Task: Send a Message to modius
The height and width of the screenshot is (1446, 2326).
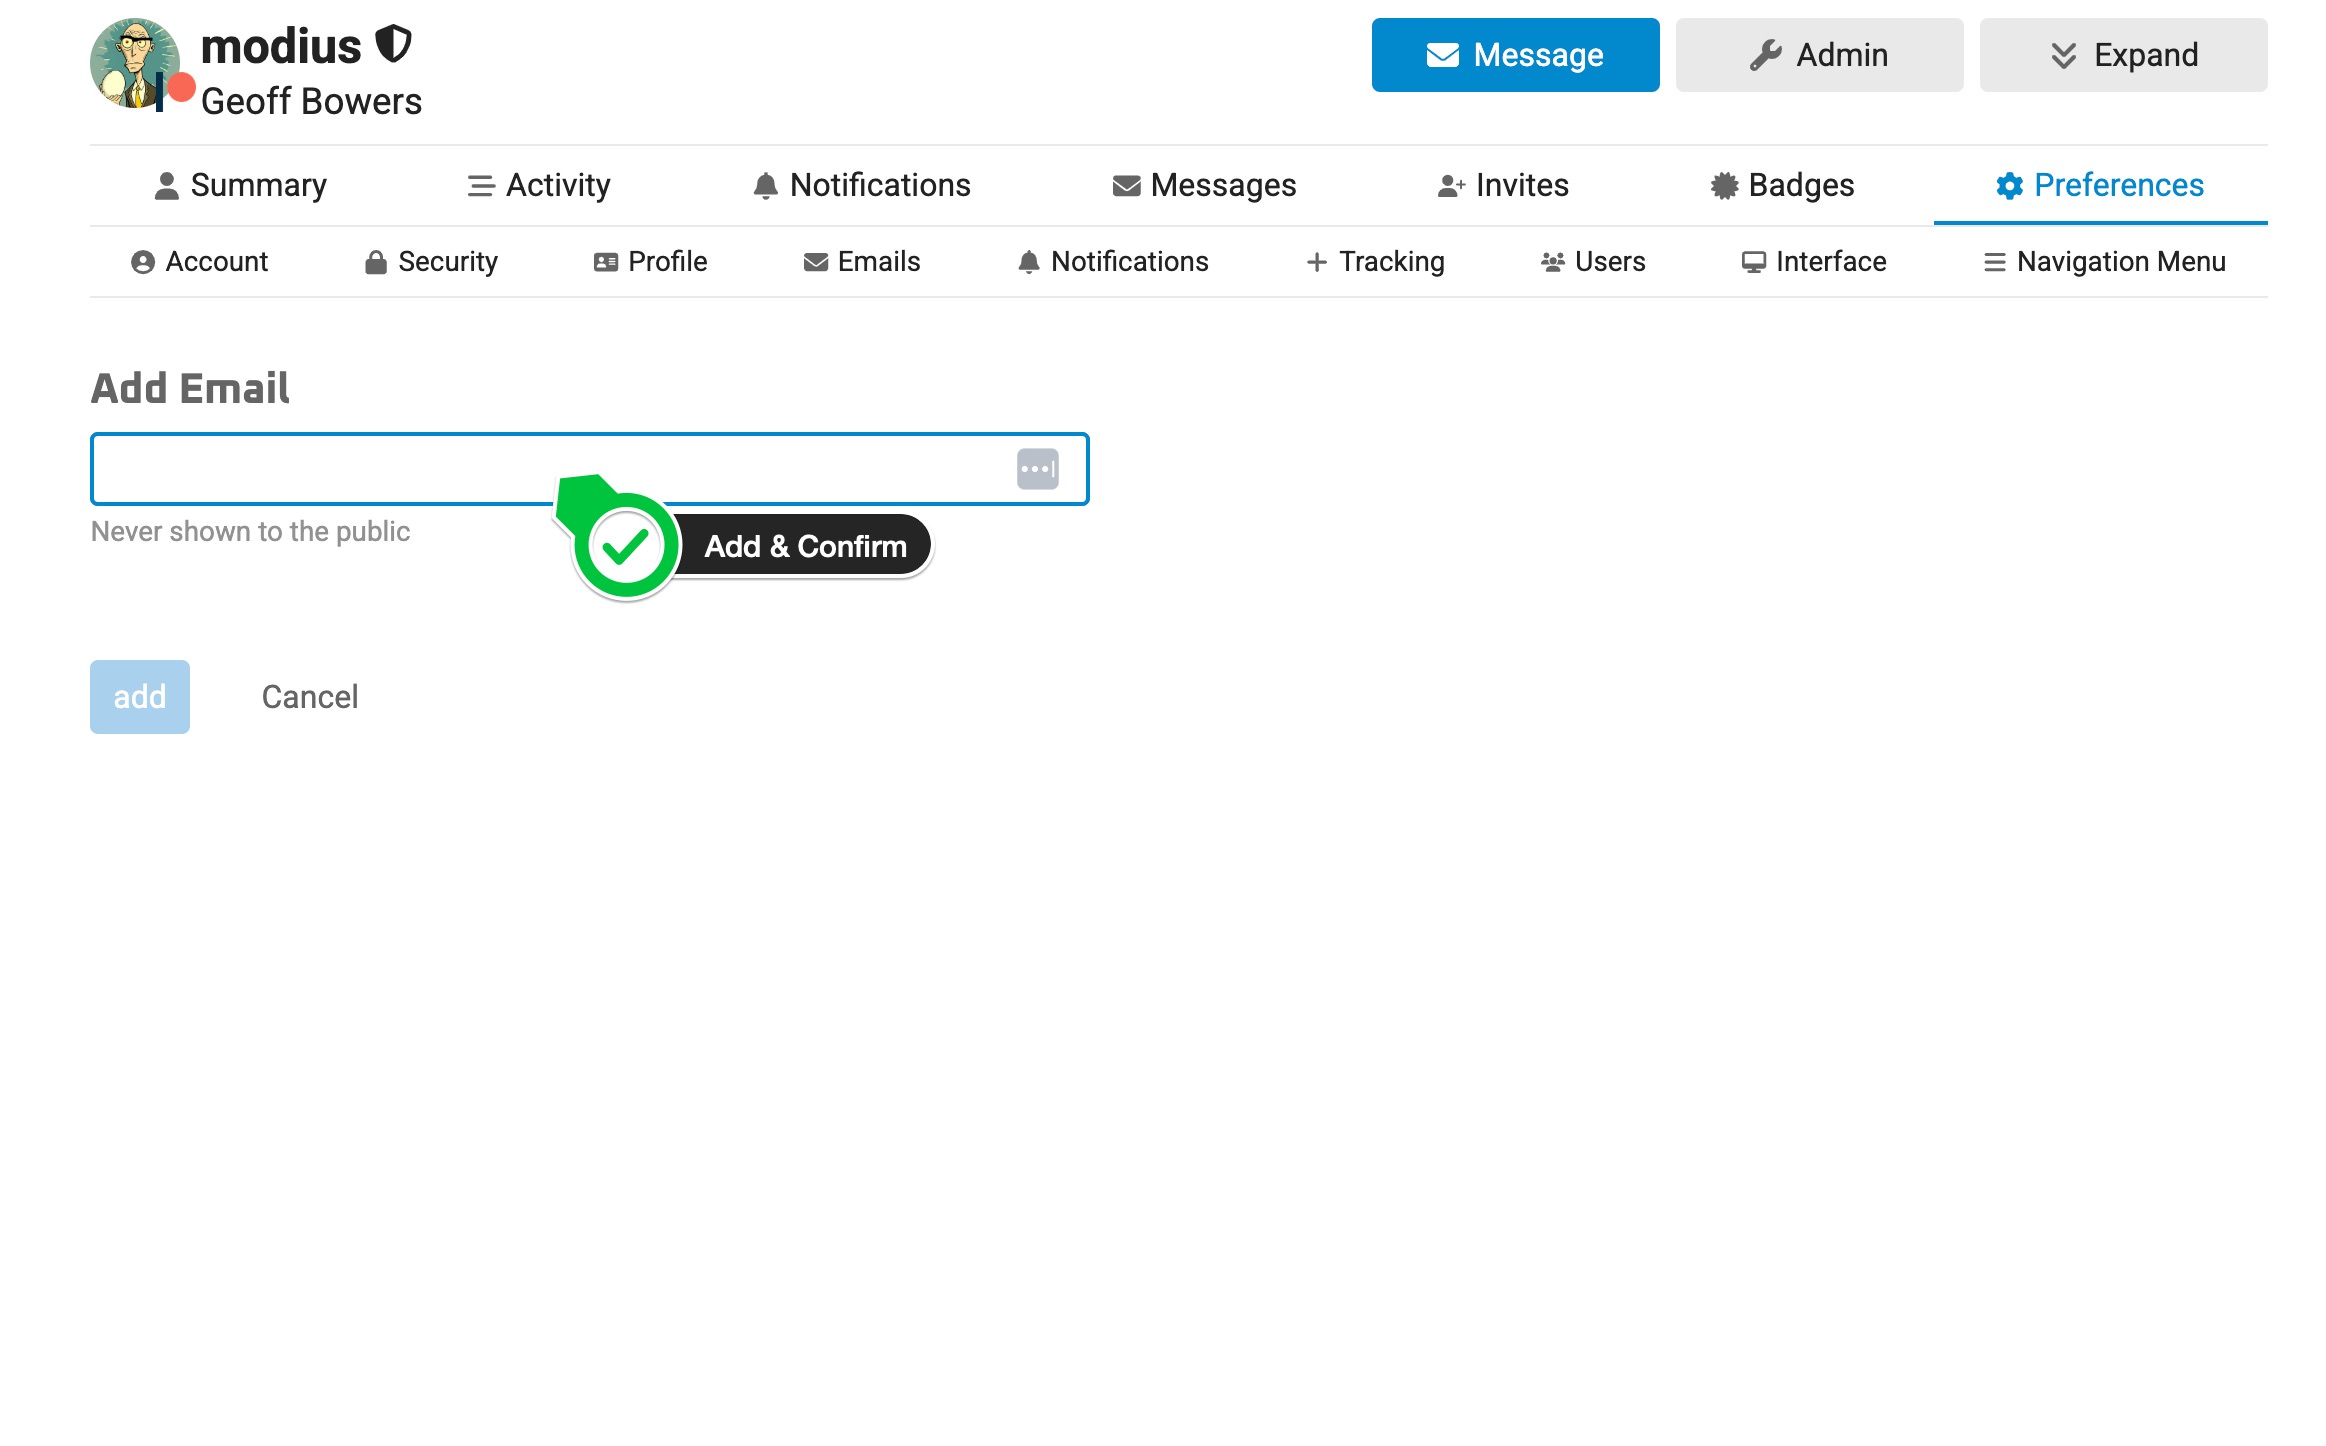Action: 1515,55
